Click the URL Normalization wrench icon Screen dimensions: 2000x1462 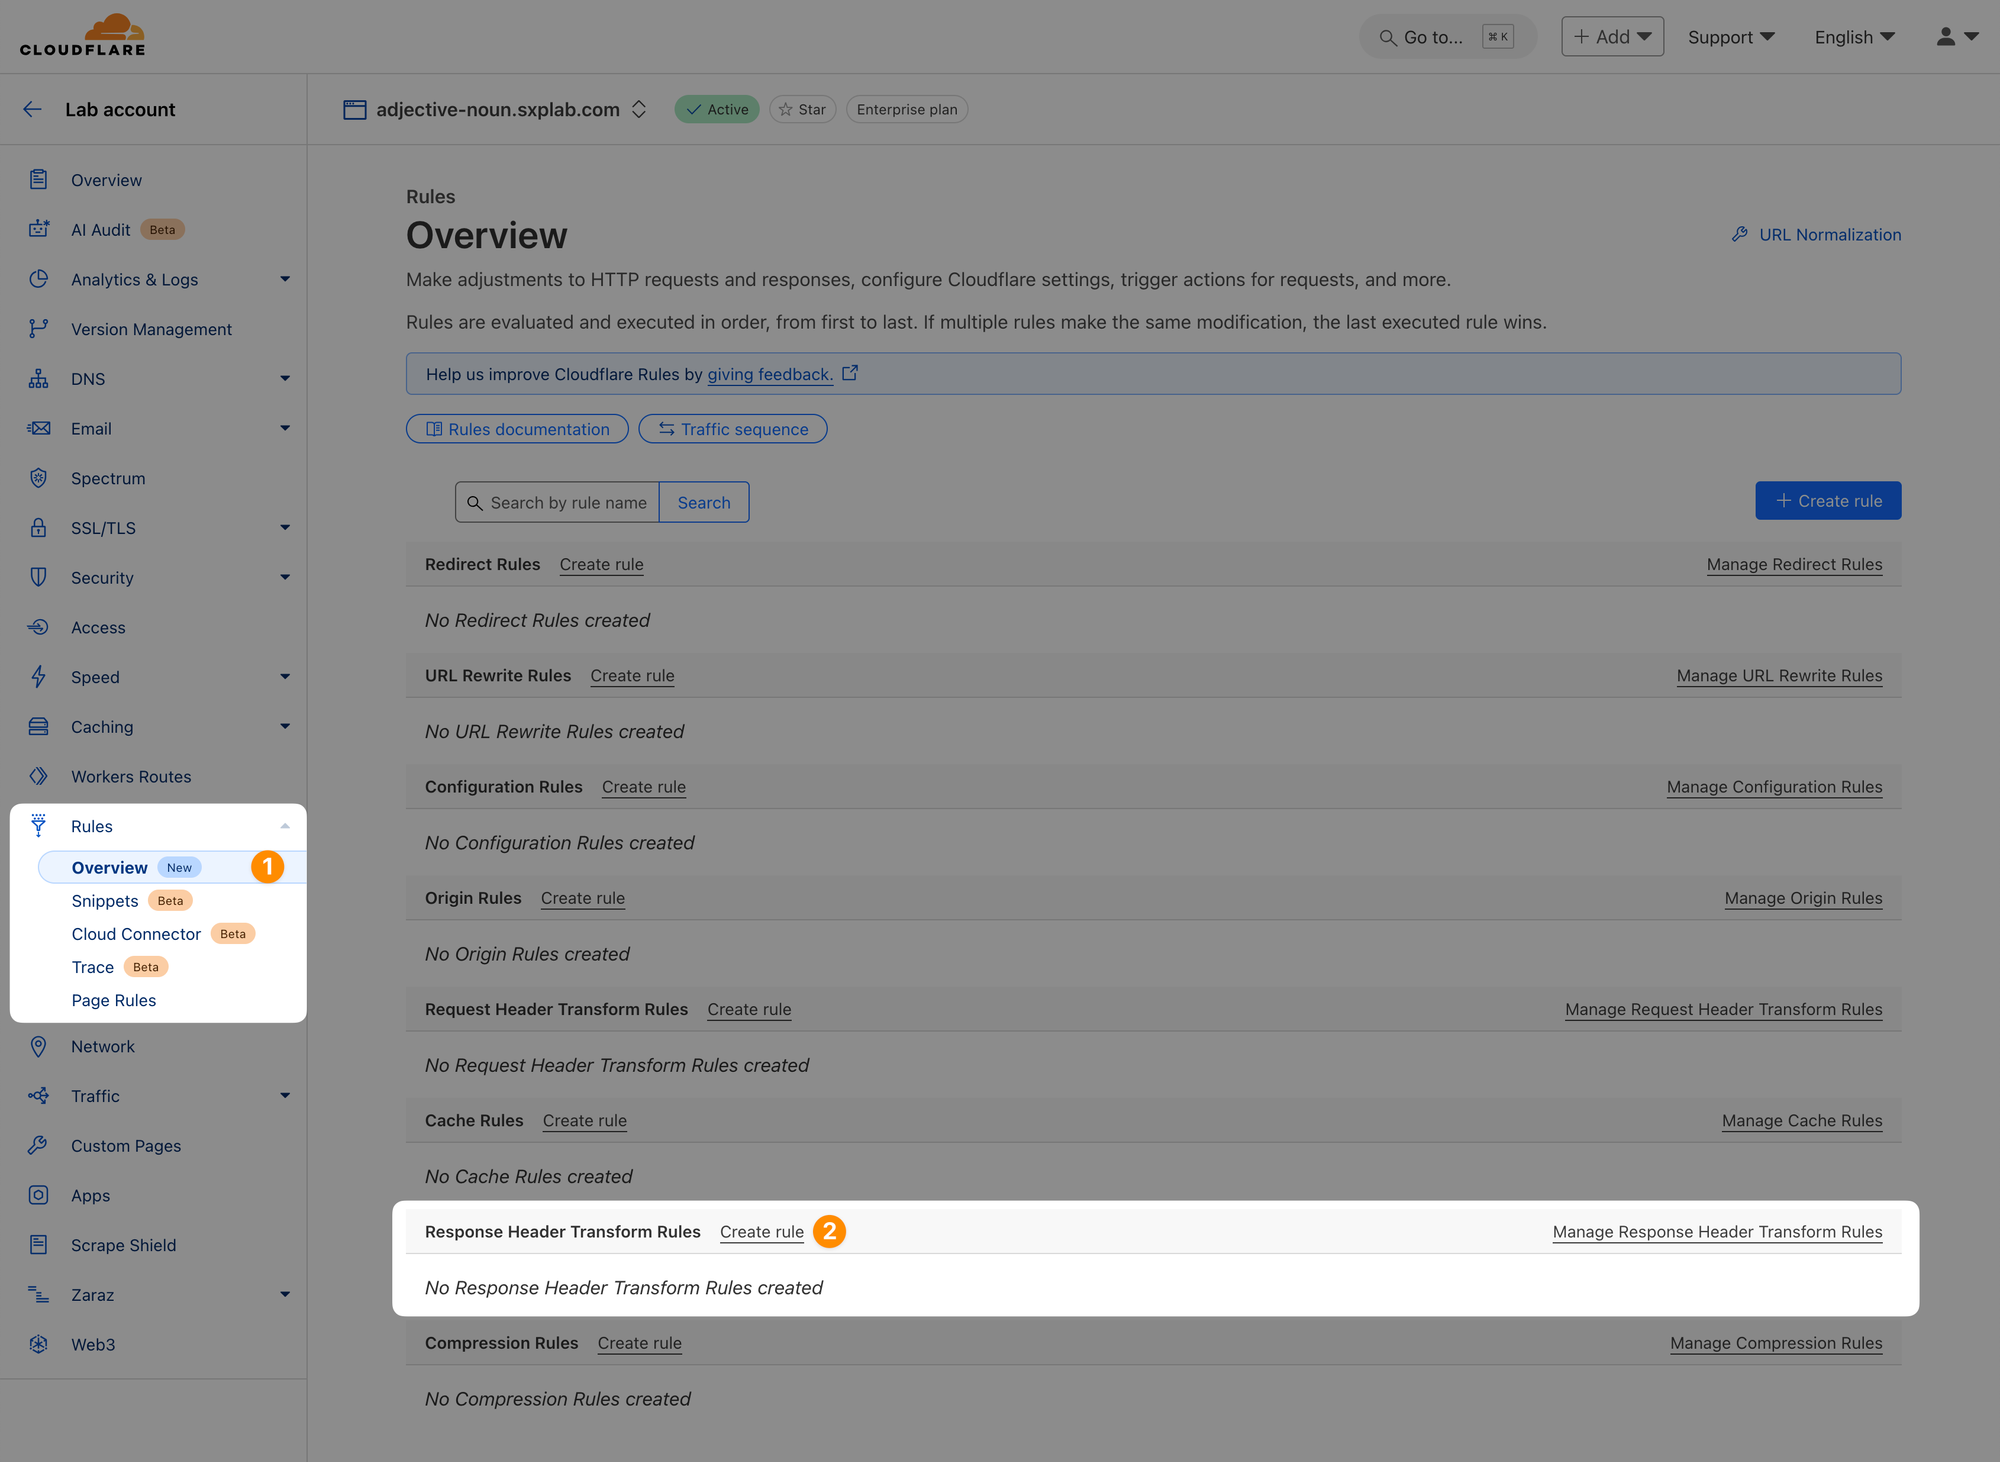pos(1740,234)
